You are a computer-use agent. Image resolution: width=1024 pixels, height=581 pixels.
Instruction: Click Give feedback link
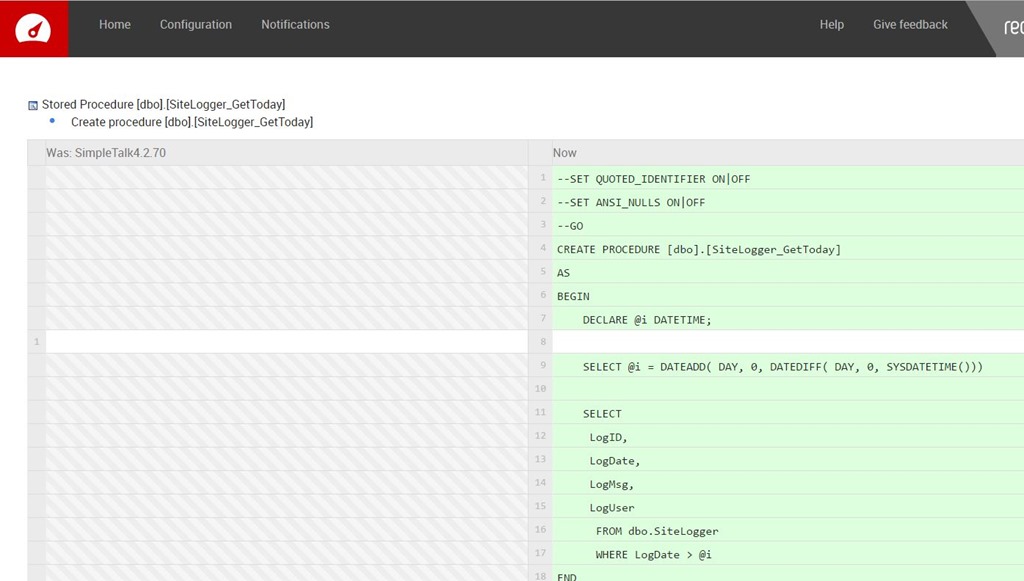[910, 25]
